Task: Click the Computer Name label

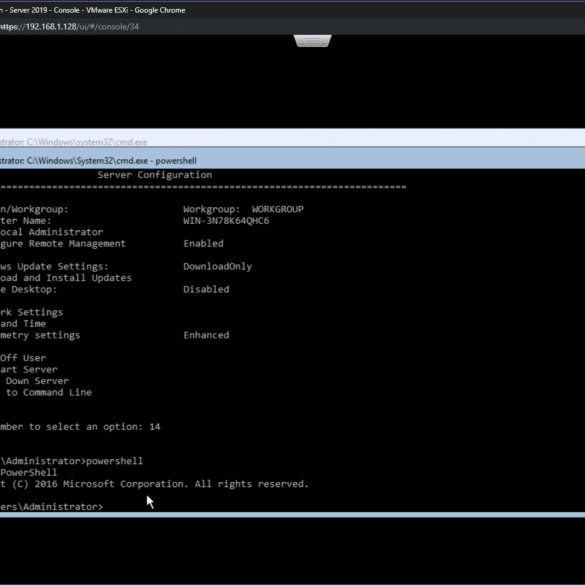Action: pos(26,221)
